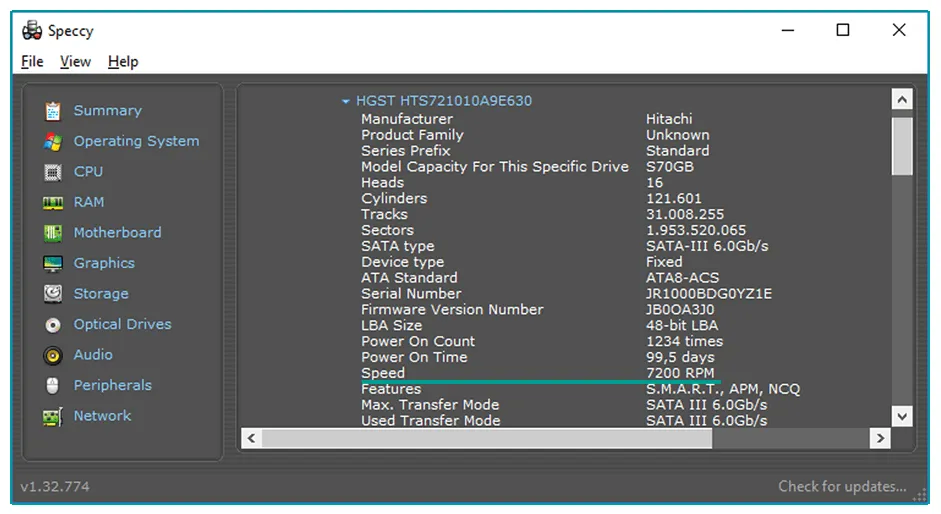Image resolution: width=941 pixels, height=514 pixels.
Task: Click the Speccy app icon in title bar
Action: [32, 30]
